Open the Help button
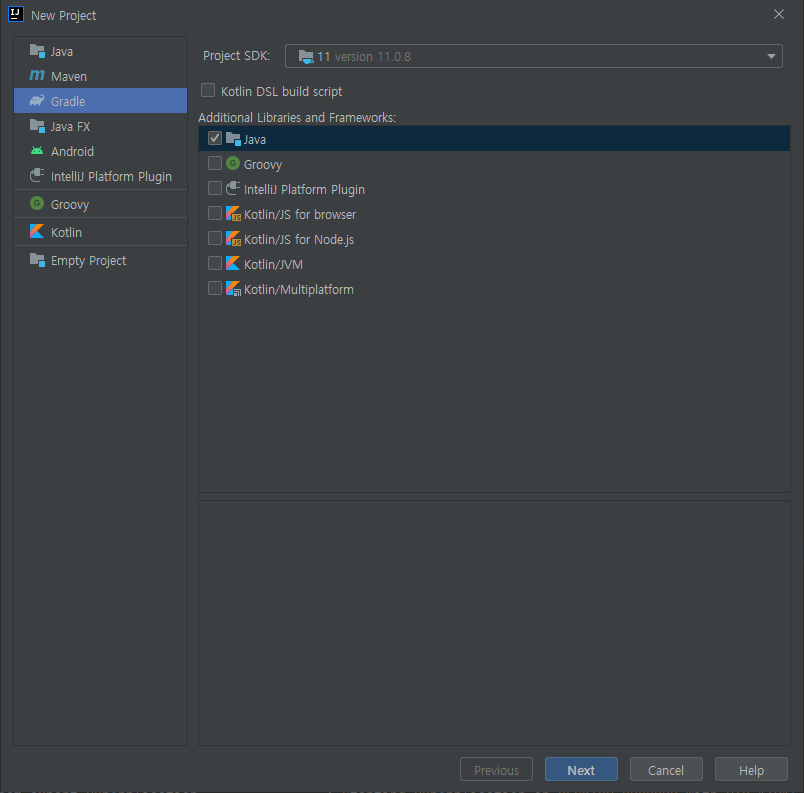804x793 pixels. point(751,769)
